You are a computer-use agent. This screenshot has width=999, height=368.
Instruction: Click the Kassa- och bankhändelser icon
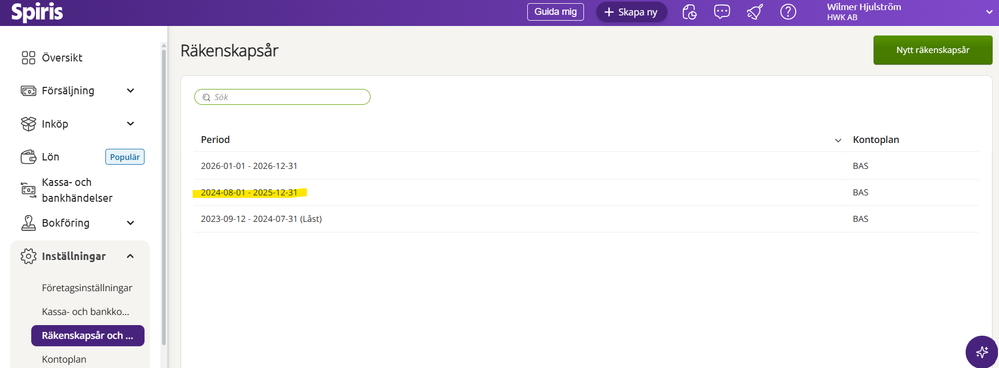click(x=28, y=190)
